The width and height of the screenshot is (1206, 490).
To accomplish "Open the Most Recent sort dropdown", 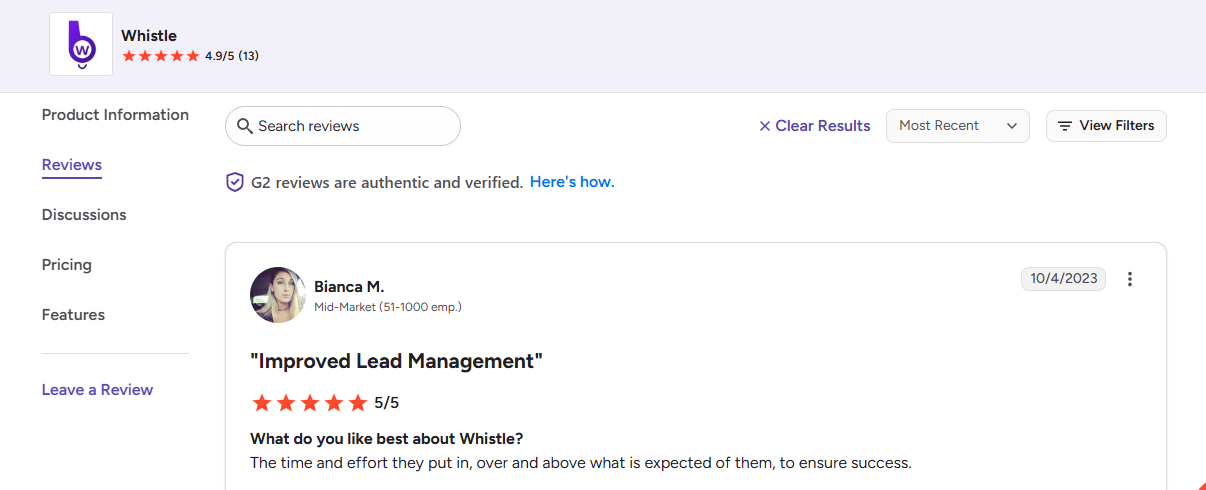I will [x=958, y=126].
